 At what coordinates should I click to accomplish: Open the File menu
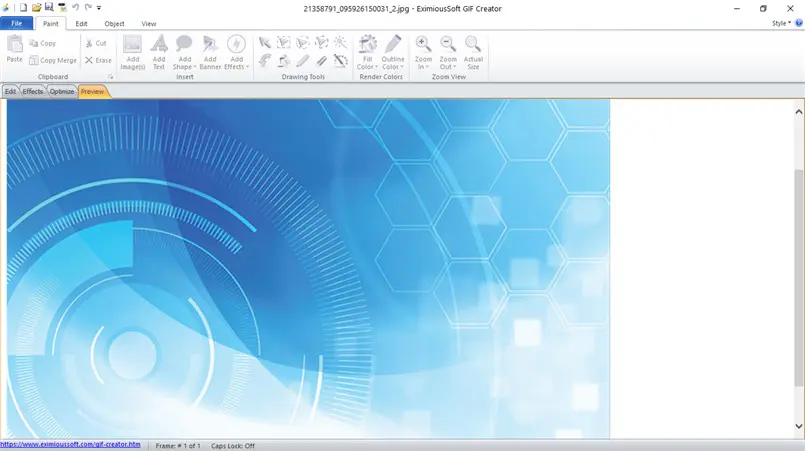(16, 23)
